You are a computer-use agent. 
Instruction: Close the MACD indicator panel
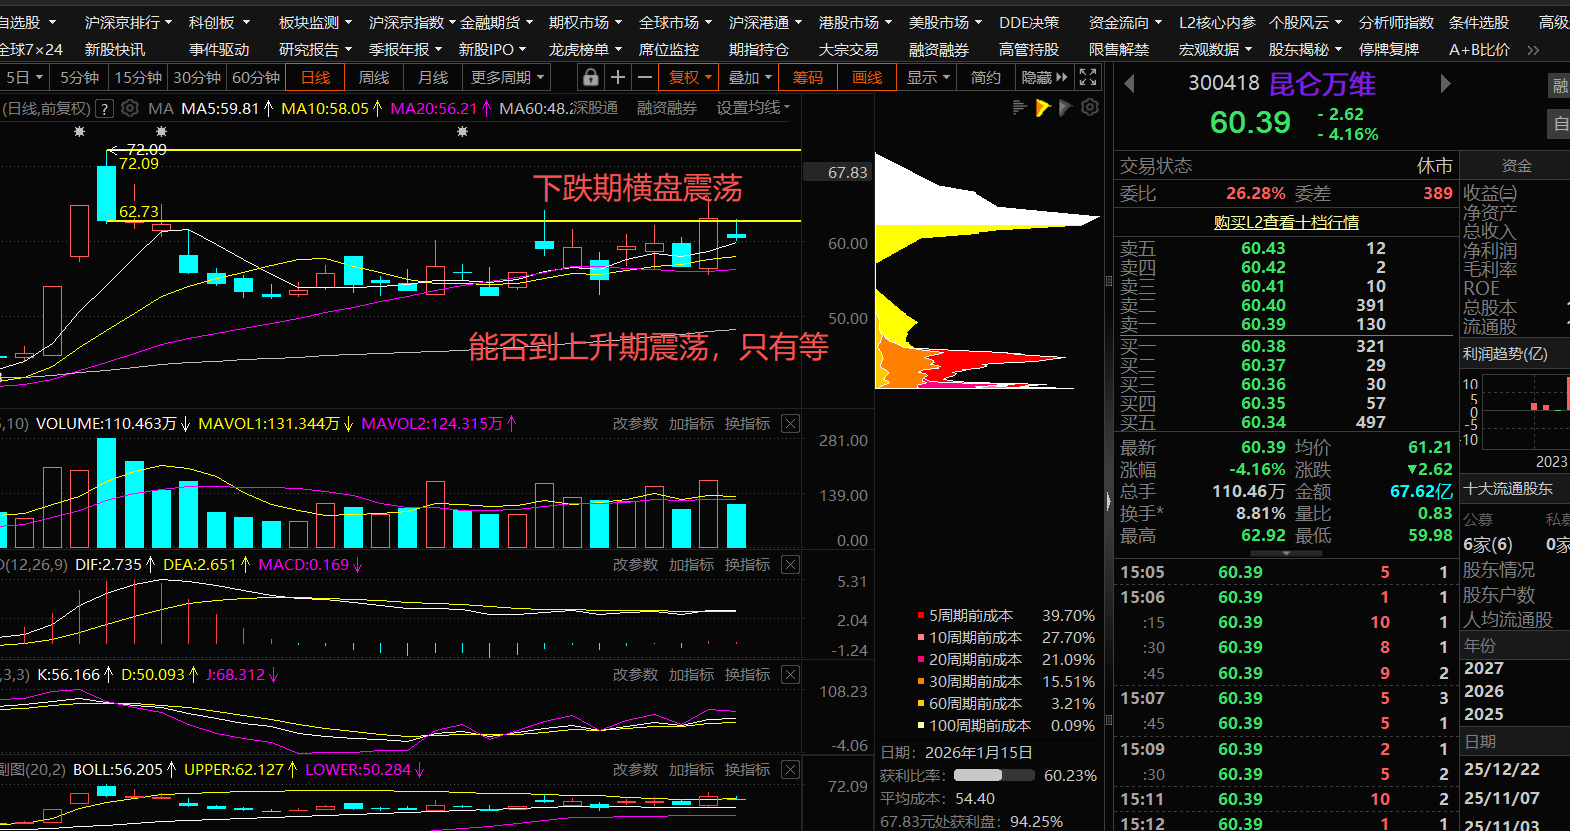coord(790,565)
